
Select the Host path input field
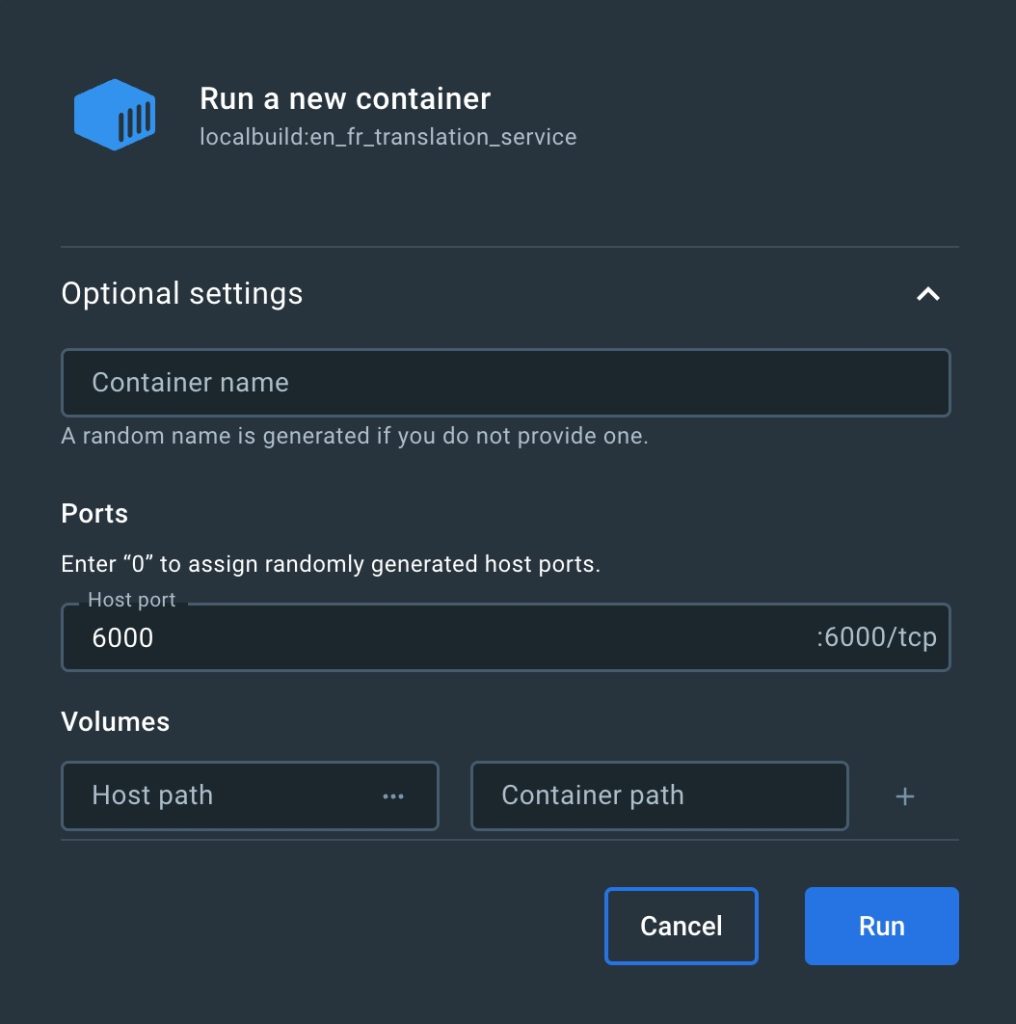click(x=220, y=796)
